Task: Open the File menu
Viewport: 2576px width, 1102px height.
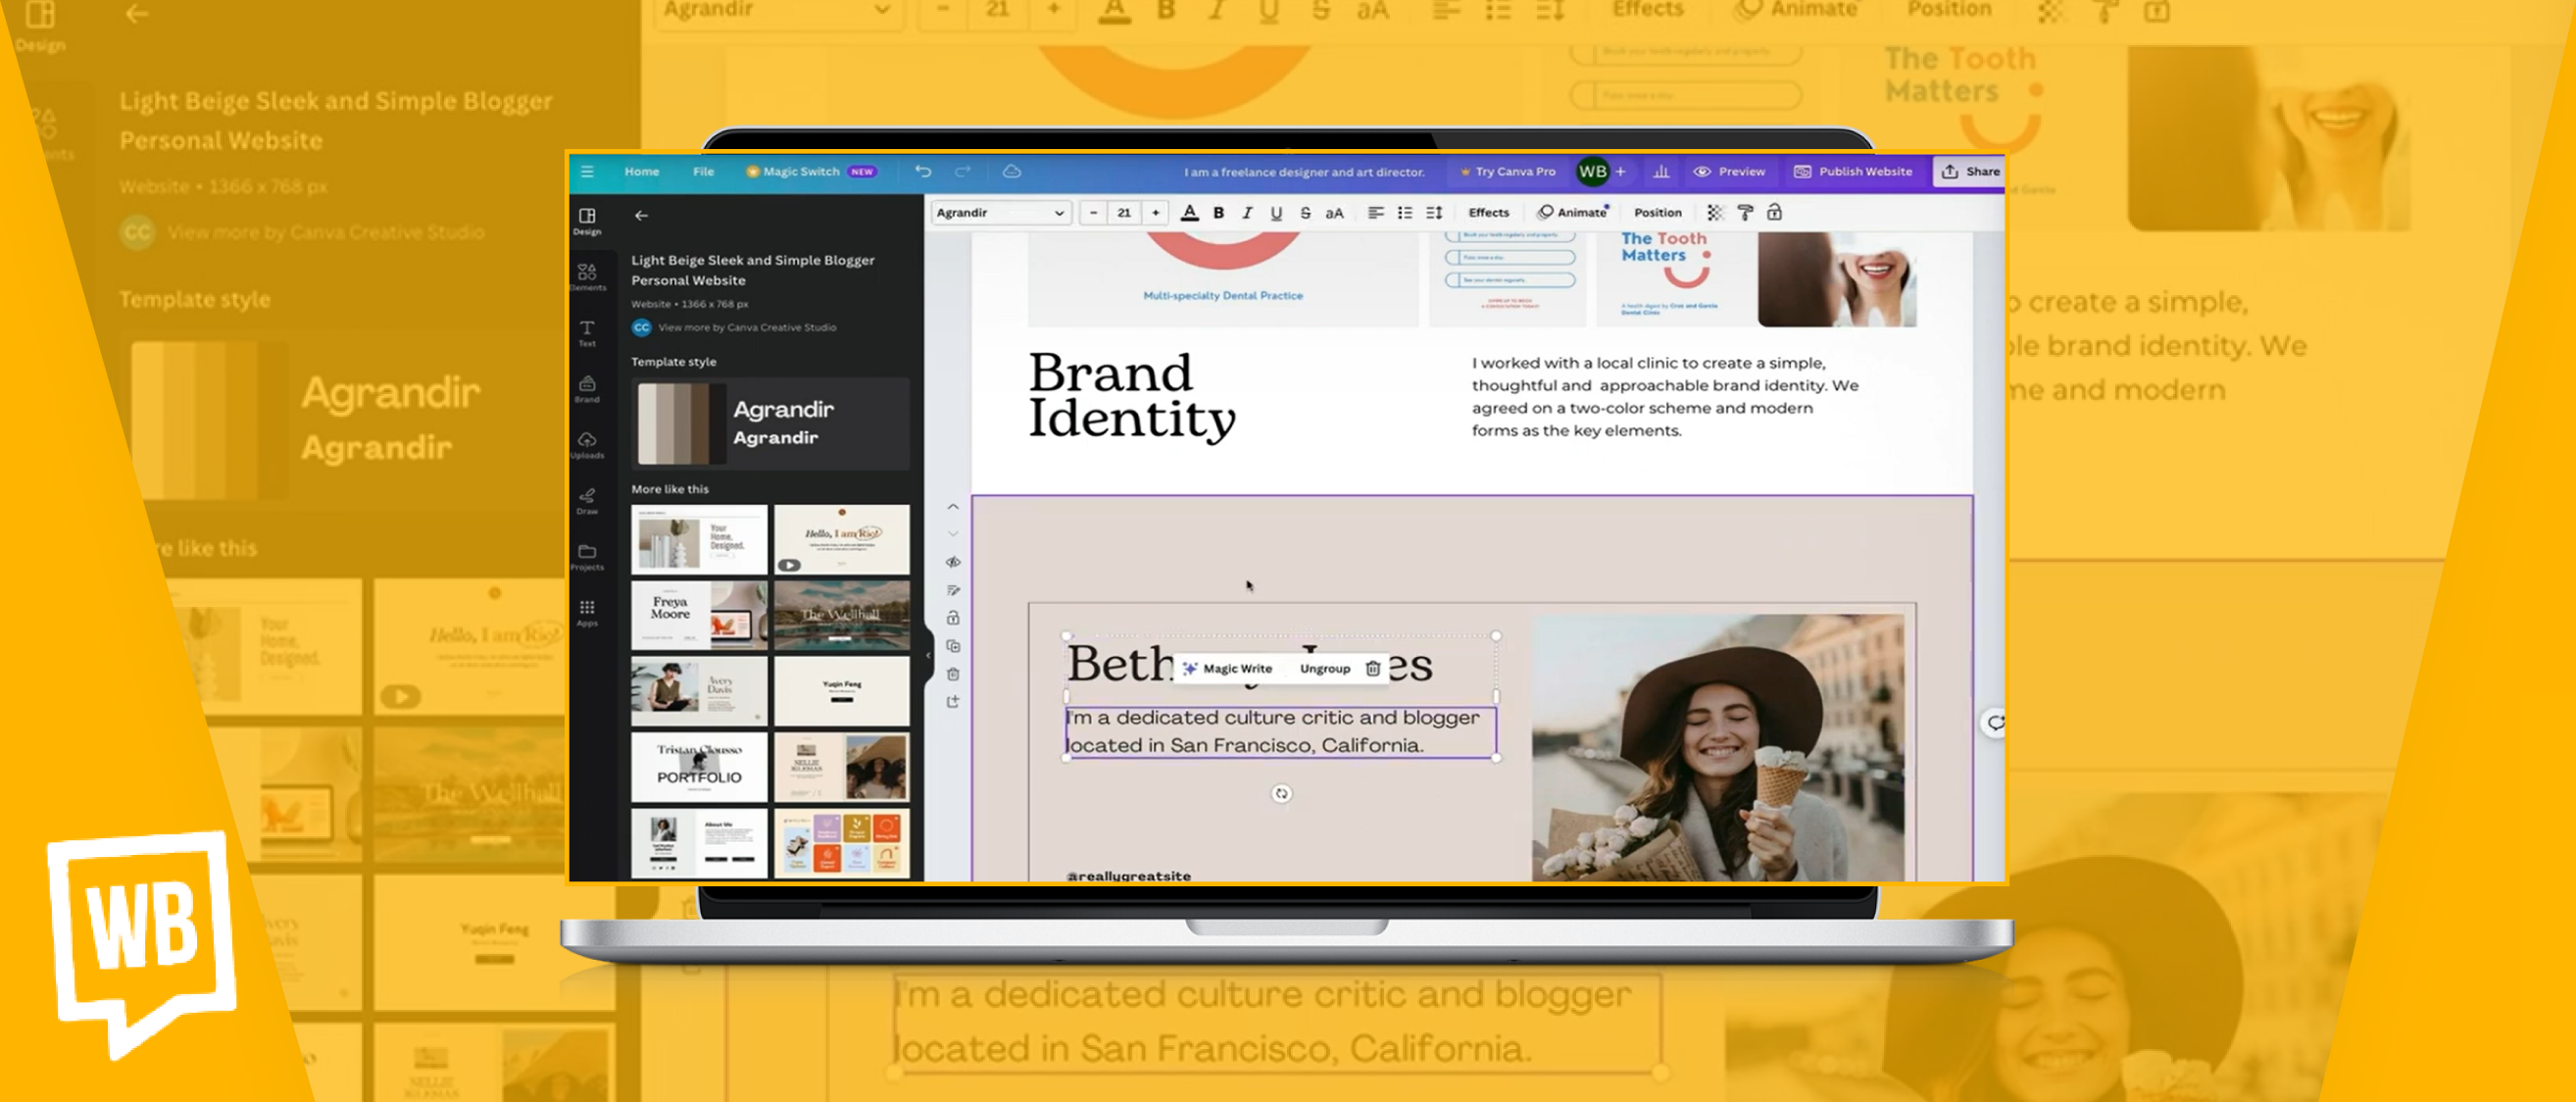Action: coord(703,171)
